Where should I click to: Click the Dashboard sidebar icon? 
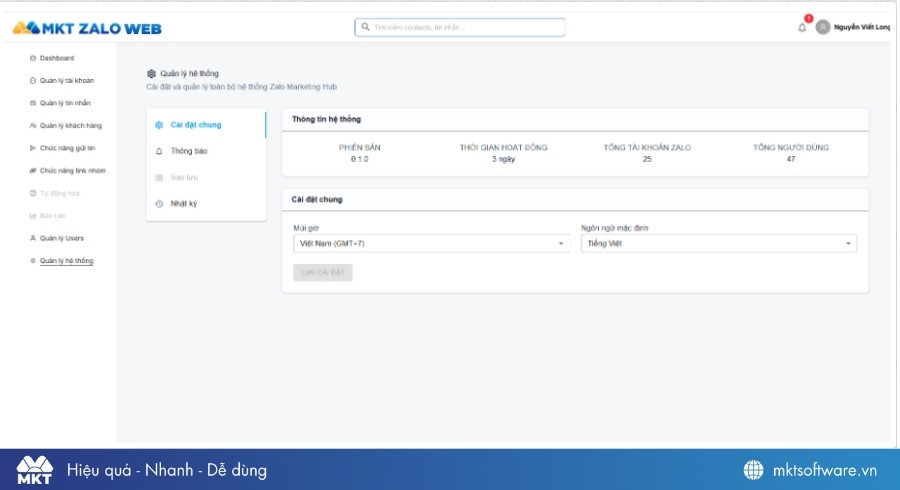[33, 58]
